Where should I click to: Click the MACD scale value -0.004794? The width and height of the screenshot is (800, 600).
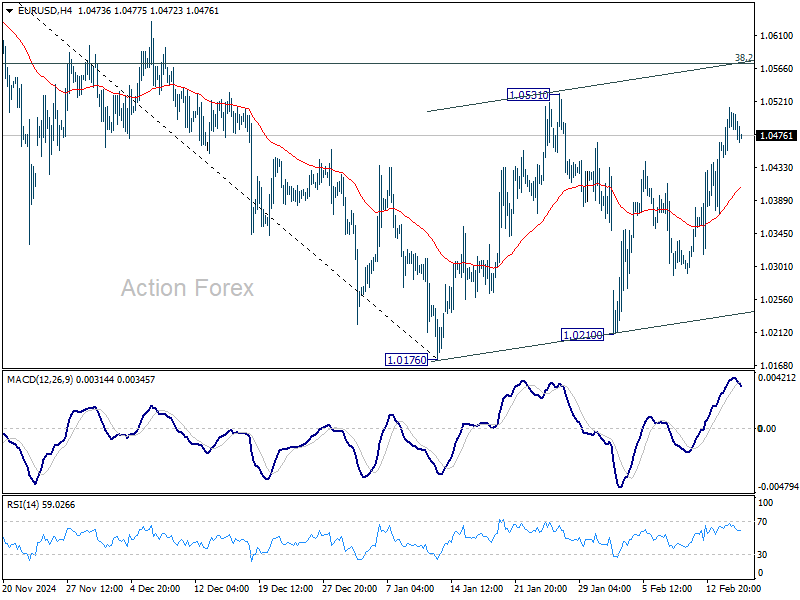778,487
